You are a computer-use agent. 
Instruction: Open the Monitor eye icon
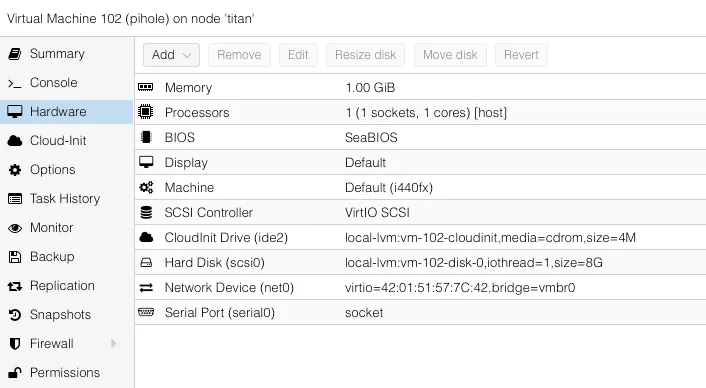coord(15,228)
